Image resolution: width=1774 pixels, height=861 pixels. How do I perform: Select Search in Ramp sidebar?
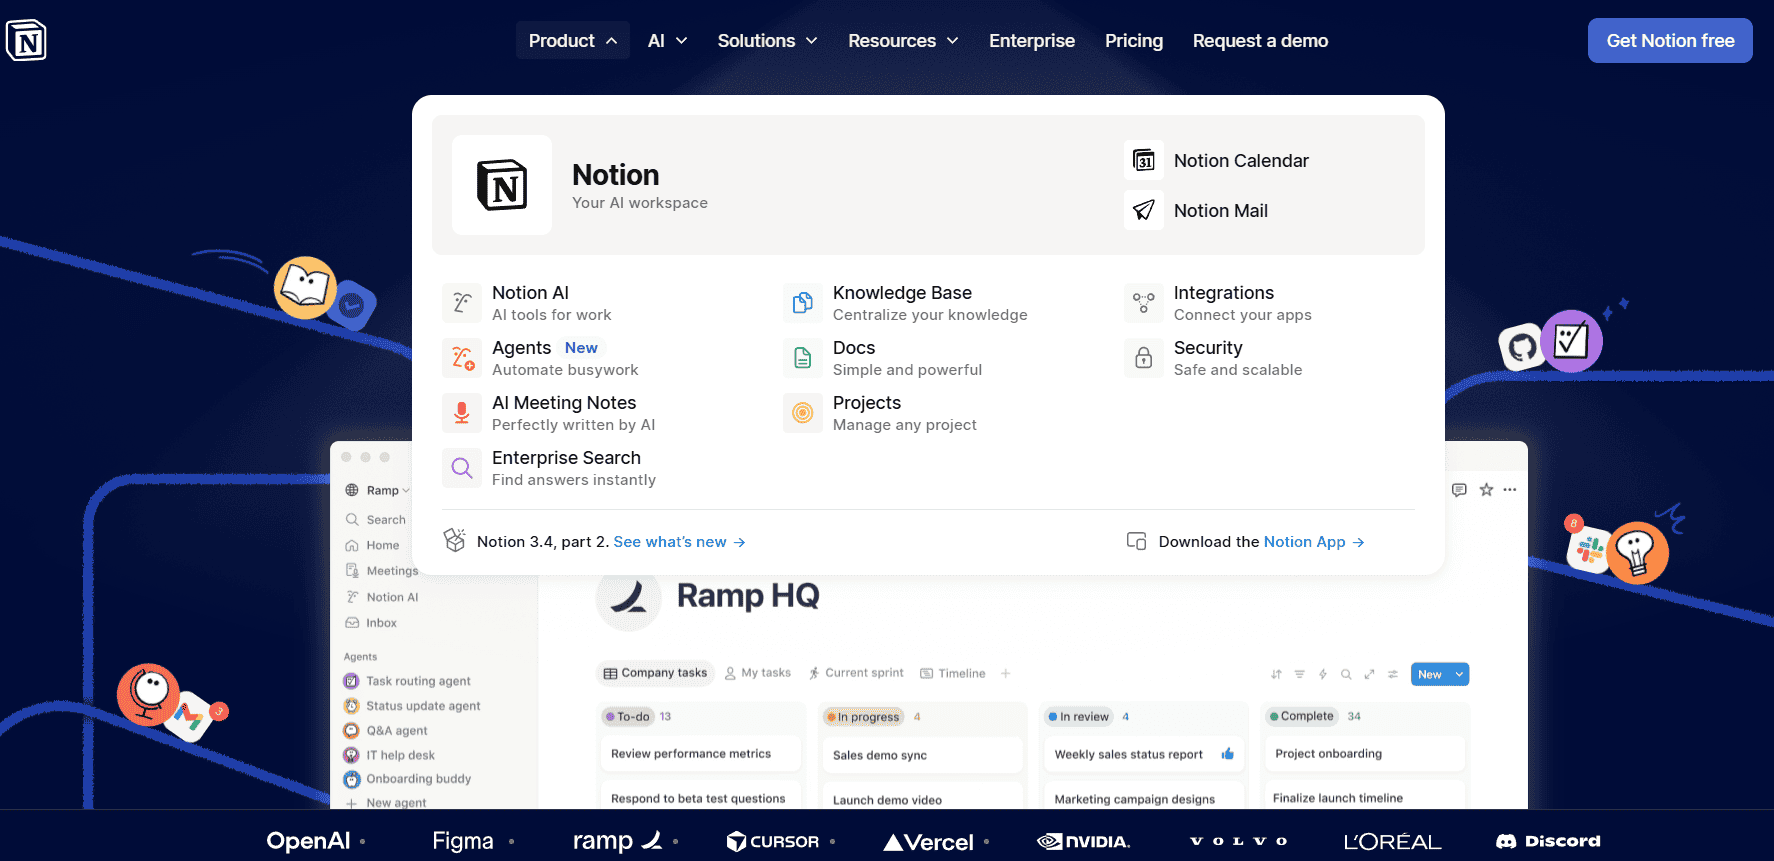(376, 519)
